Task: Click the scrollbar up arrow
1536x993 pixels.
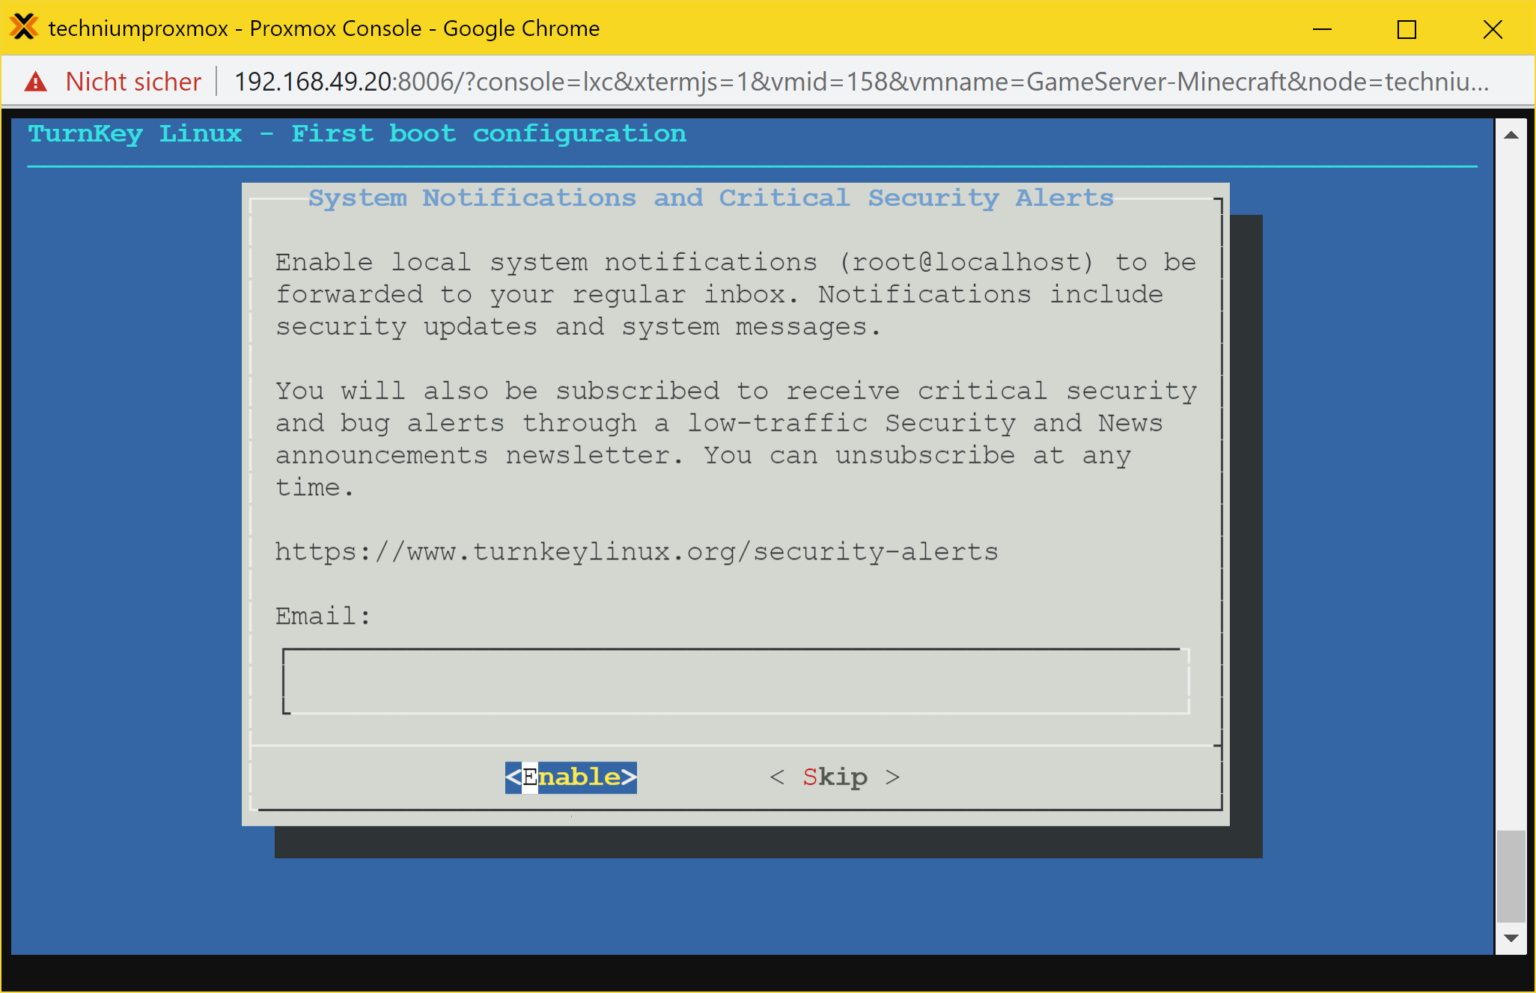Action: click(x=1511, y=135)
